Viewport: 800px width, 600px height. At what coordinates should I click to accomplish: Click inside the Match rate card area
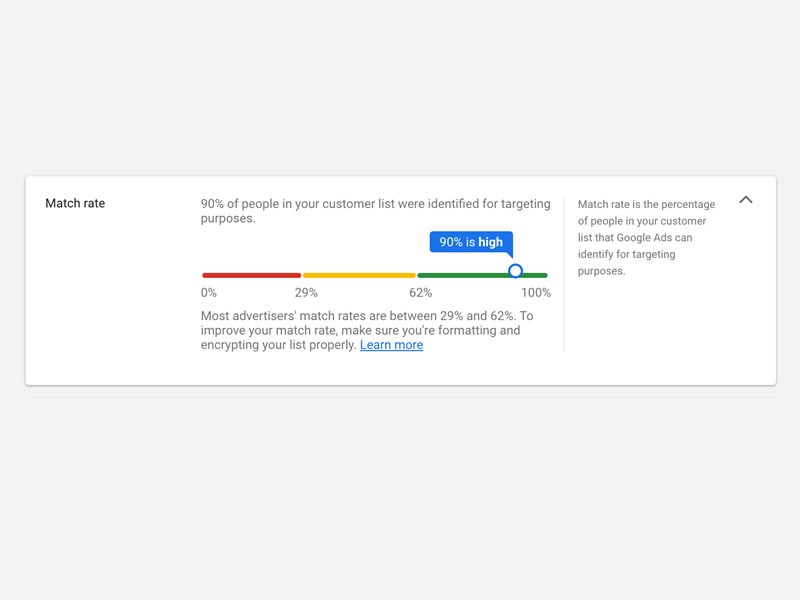pyautogui.click(x=400, y=280)
